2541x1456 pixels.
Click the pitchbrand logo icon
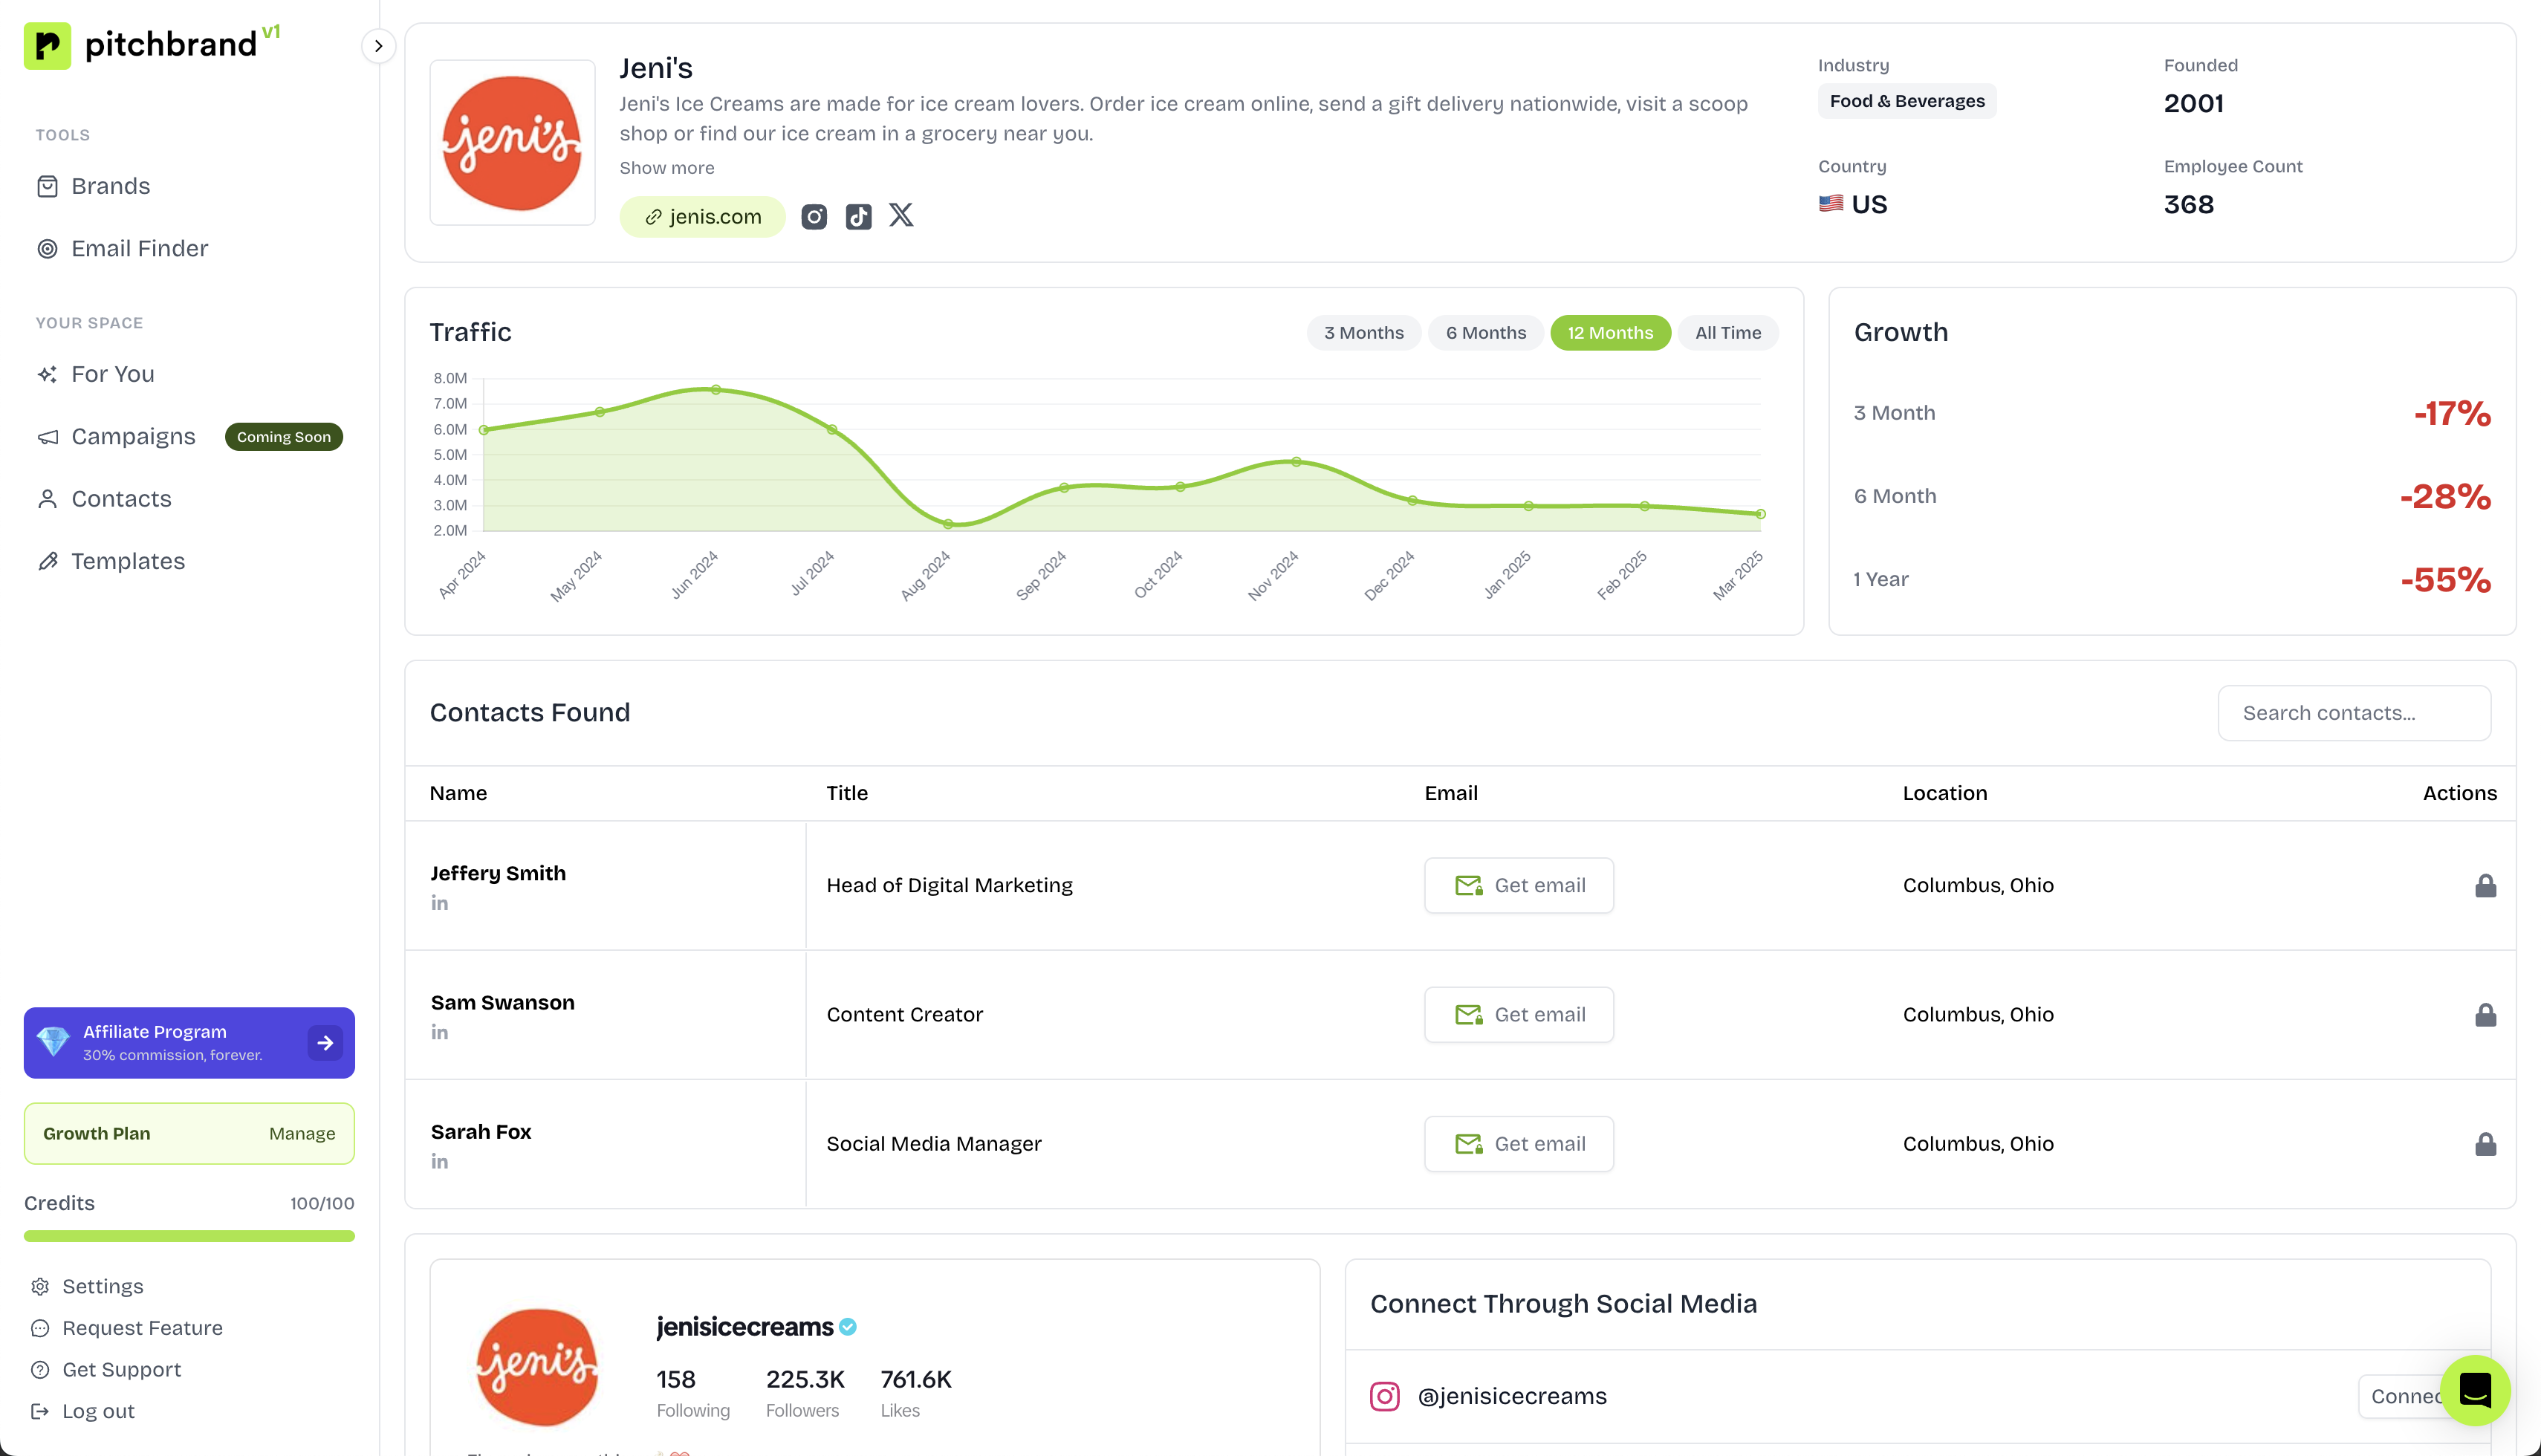(47, 45)
